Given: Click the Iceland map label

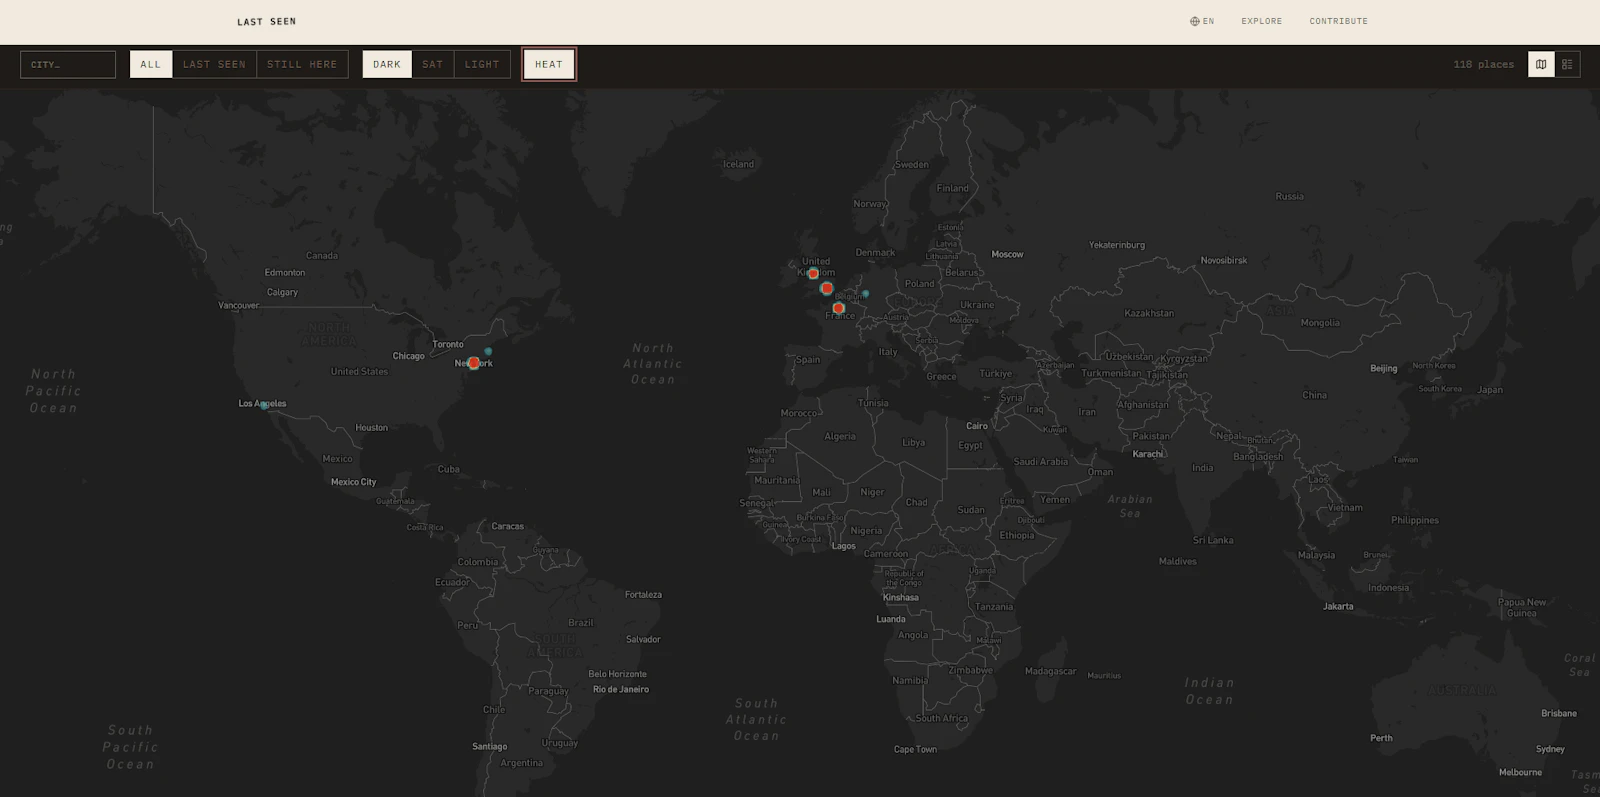Looking at the screenshot, I should click(738, 164).
